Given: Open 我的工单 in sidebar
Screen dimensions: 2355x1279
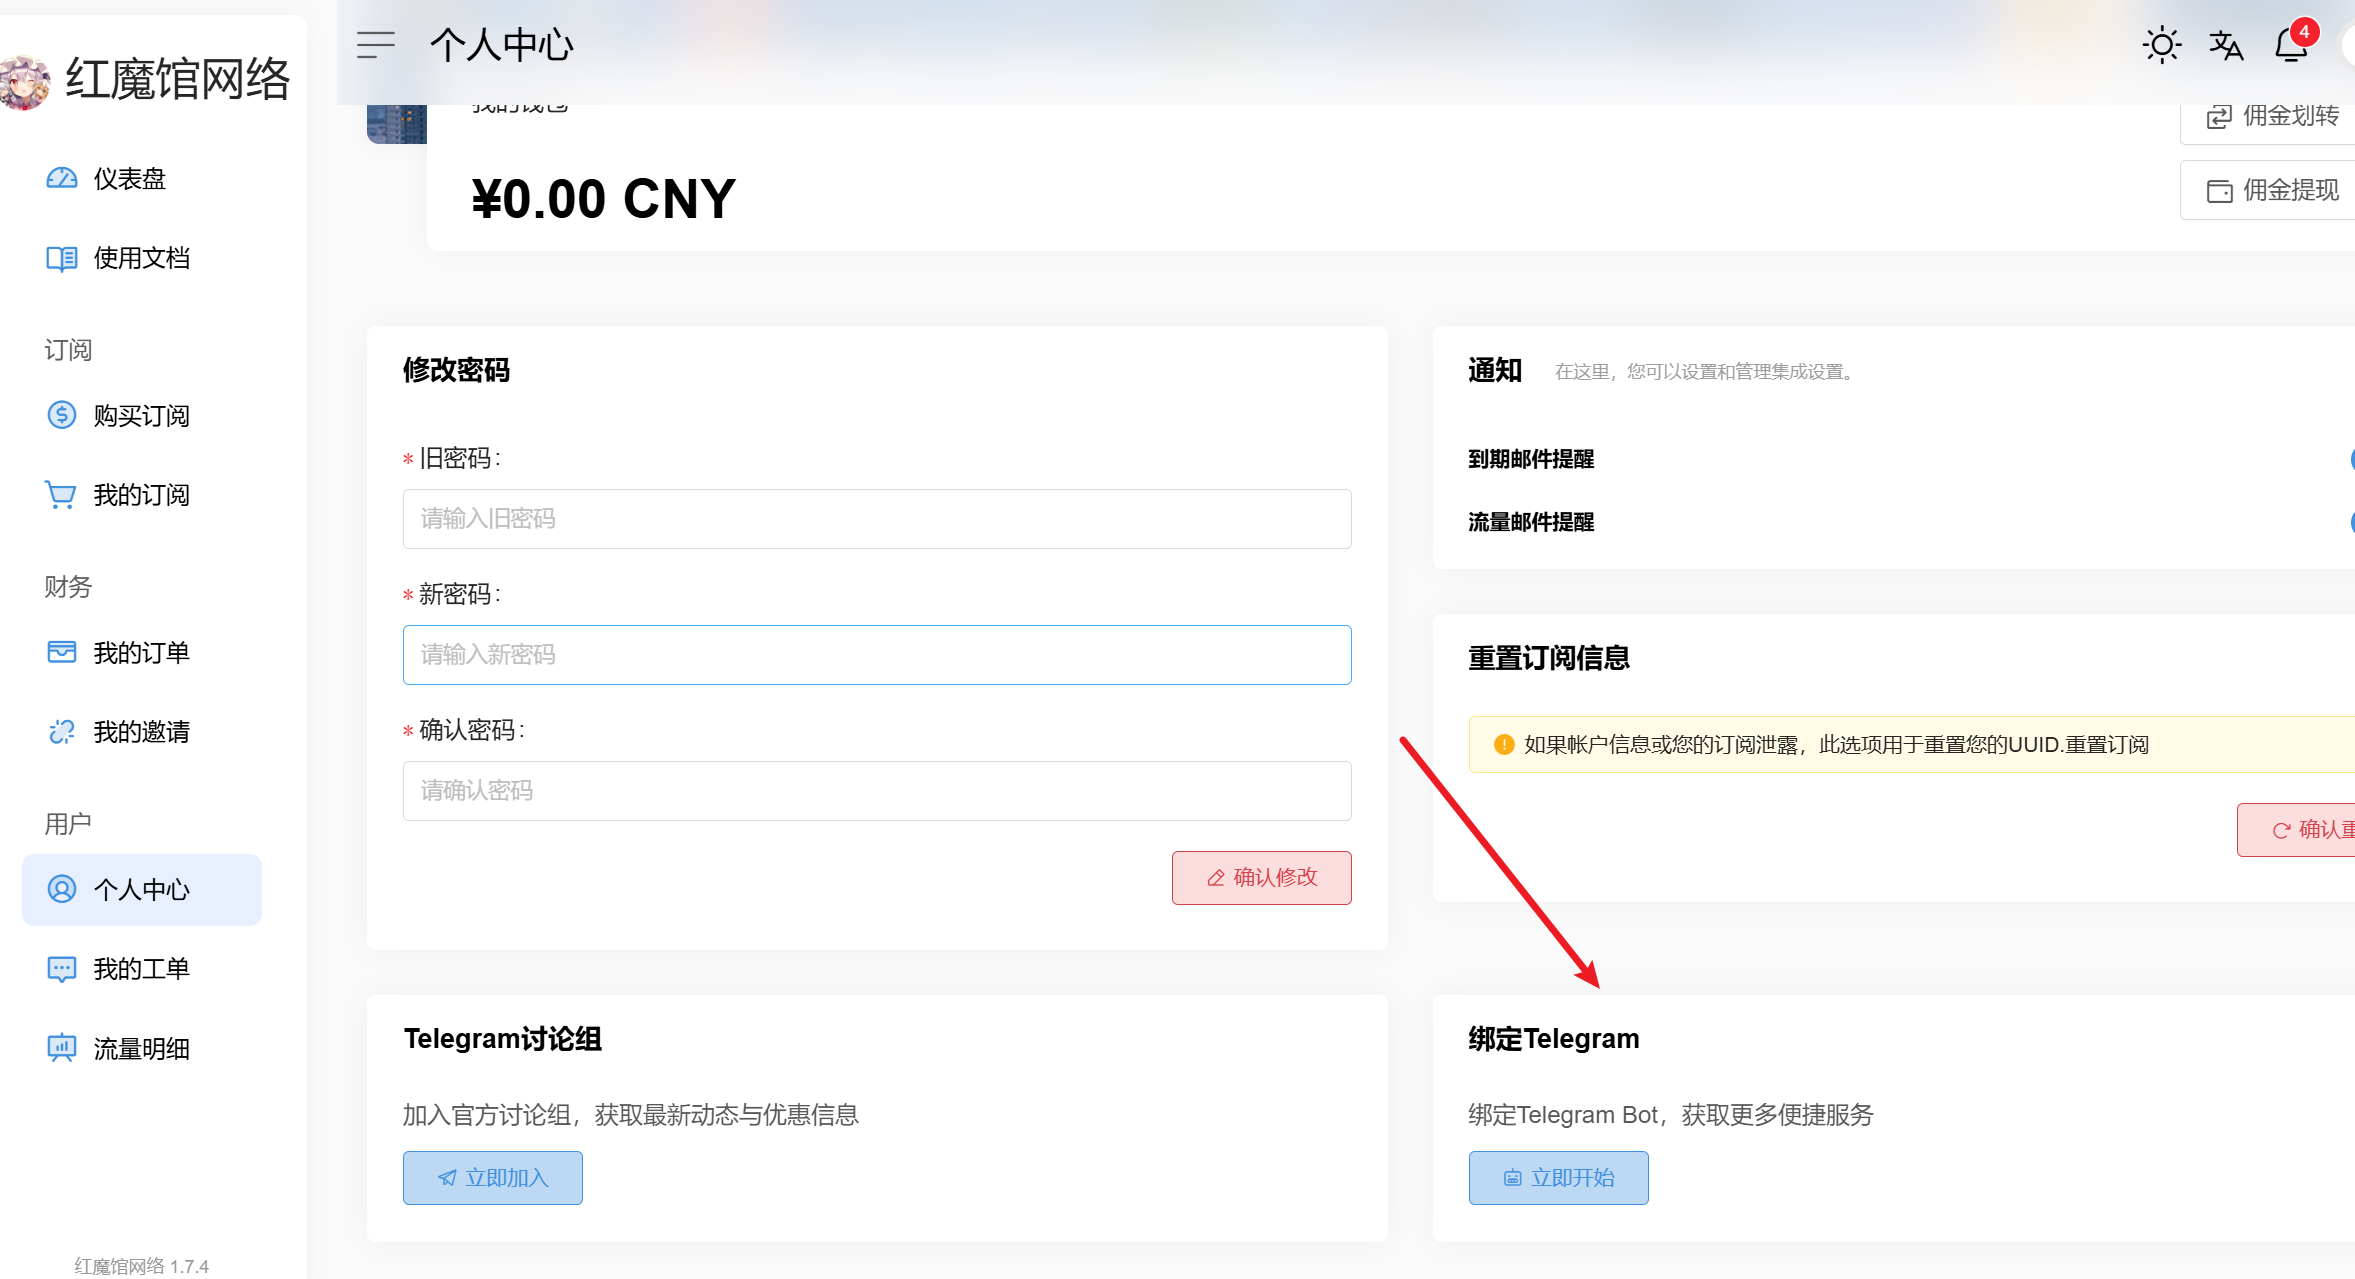Looking at the screenshot, I should (x=141, y=969).
